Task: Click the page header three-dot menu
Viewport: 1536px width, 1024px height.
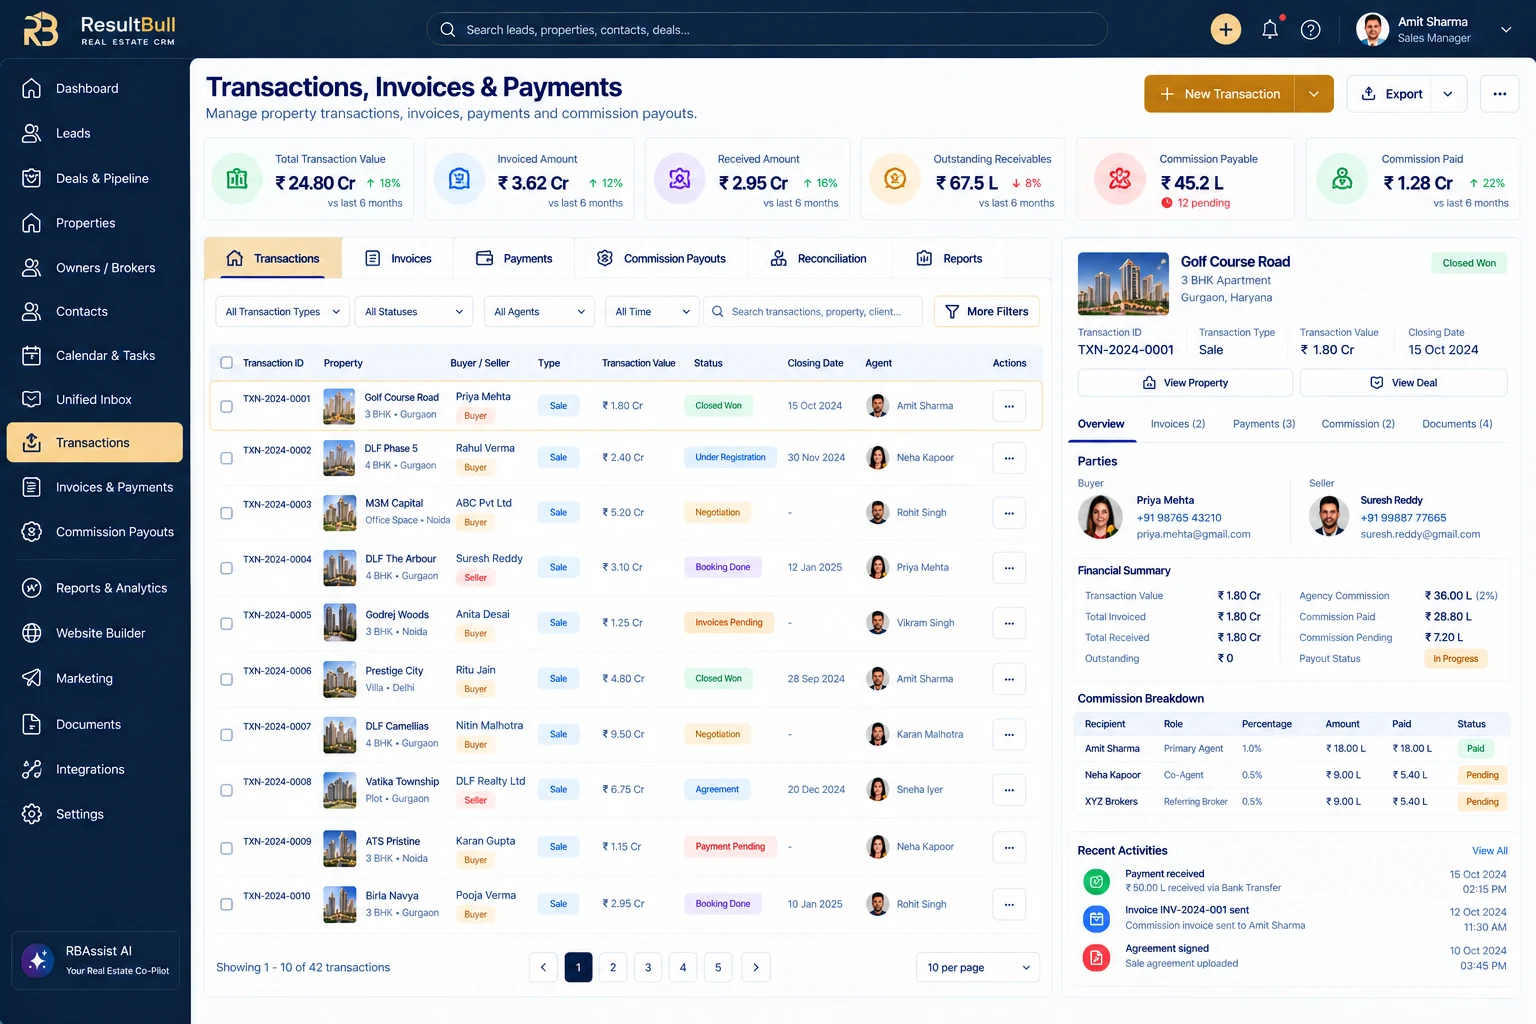Action: pyautogui.click(x=1499, y=94)
